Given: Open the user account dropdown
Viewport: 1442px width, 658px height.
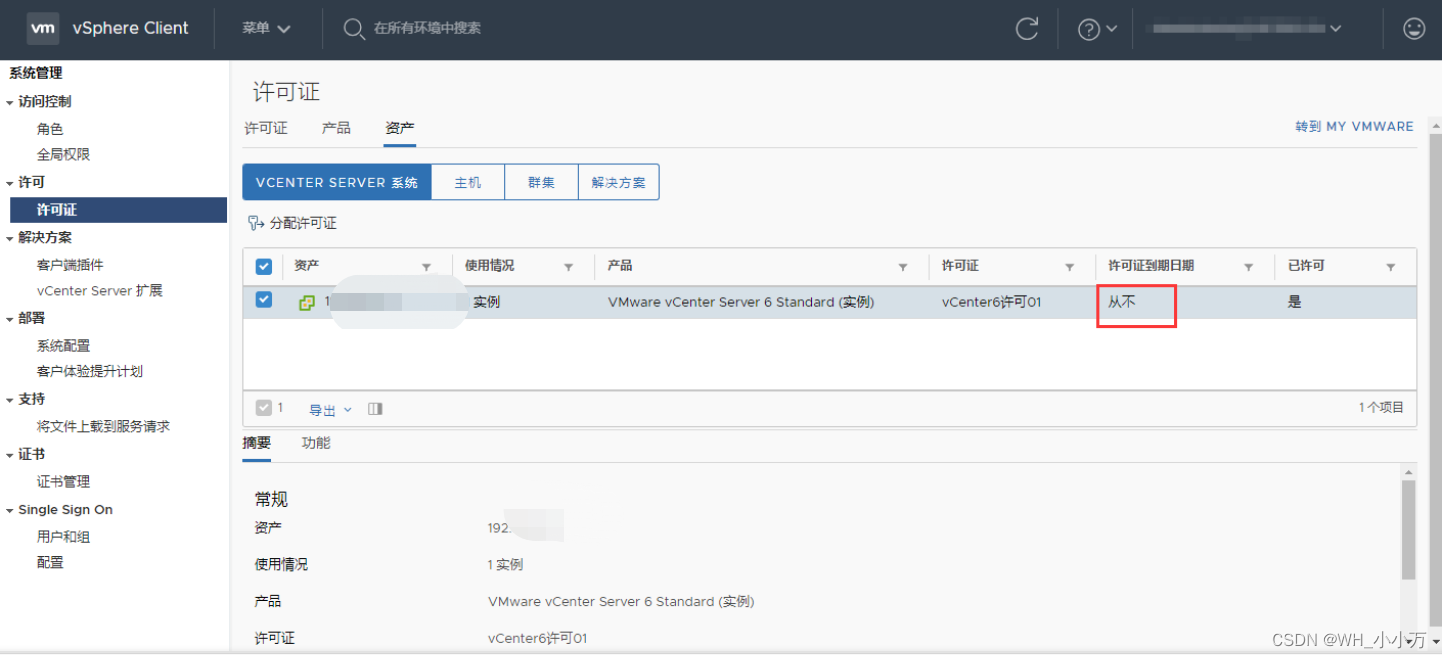Looking at the screenshot, I should (x=1246, y=29).
